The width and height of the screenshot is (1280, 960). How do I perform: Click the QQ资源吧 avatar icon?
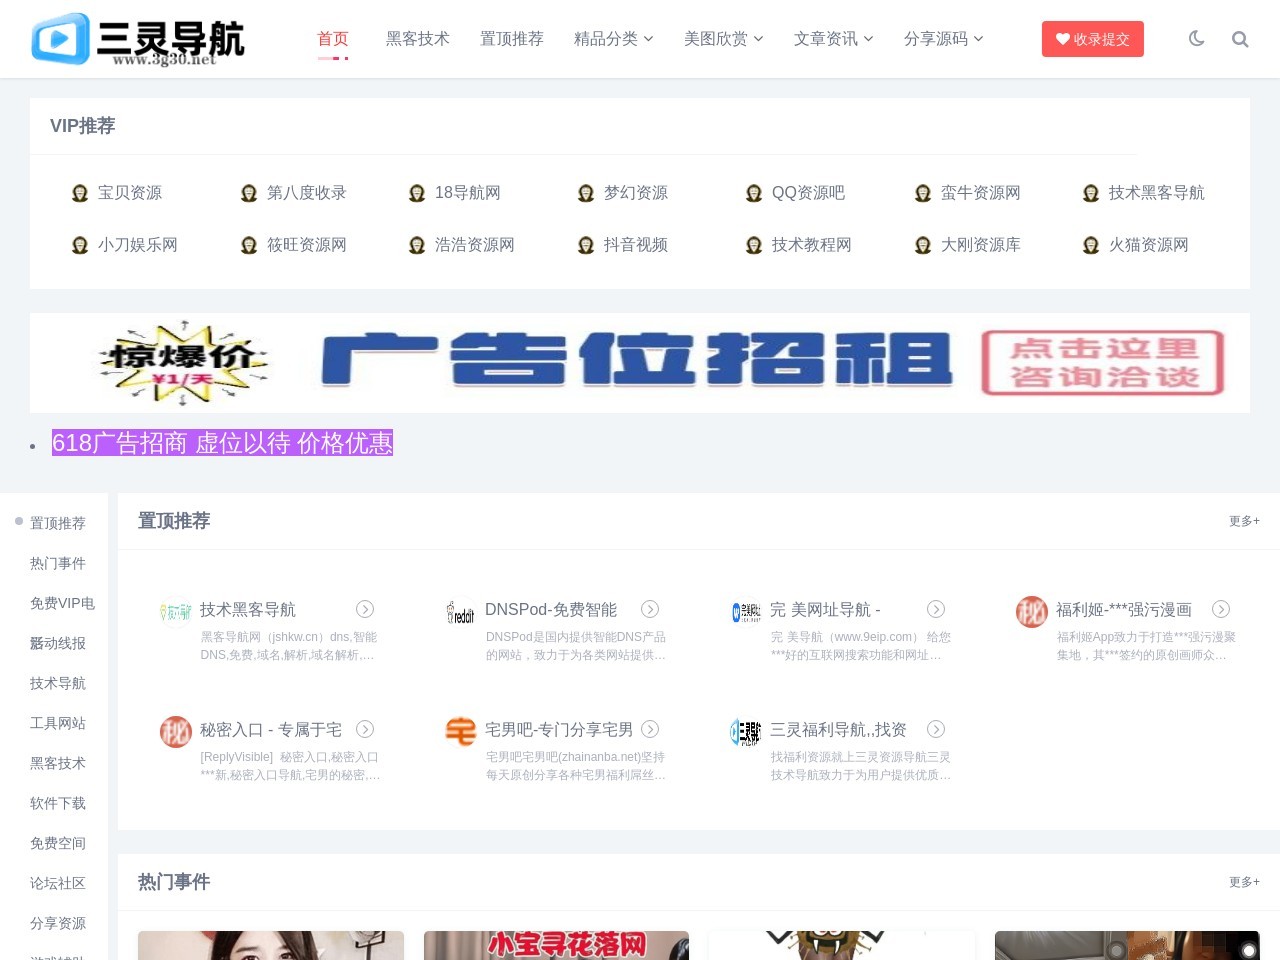tap(754, 193)
